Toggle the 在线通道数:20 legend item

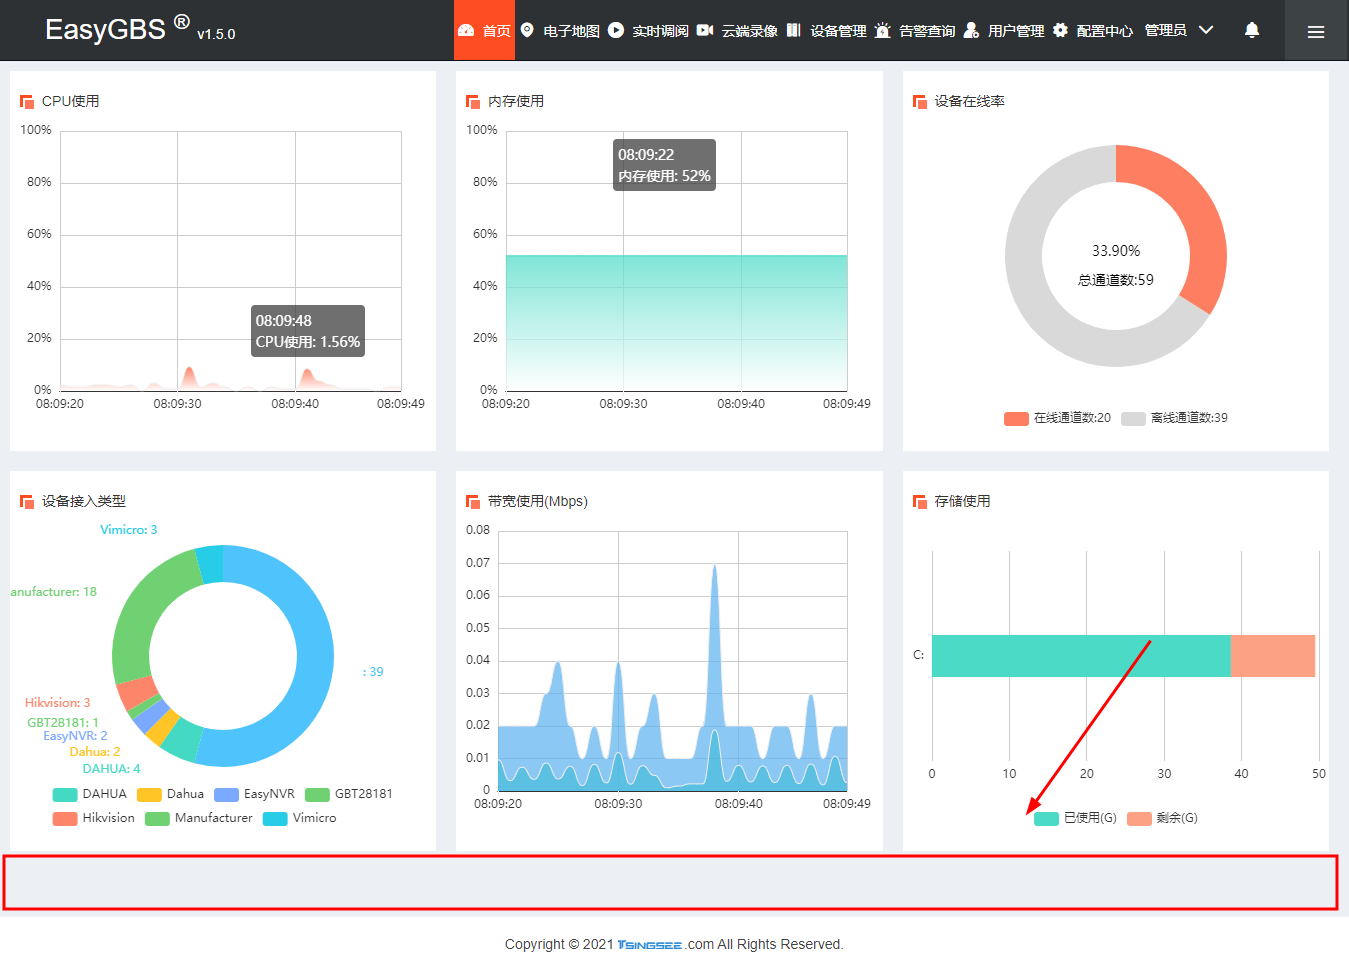click(1057, 418)
